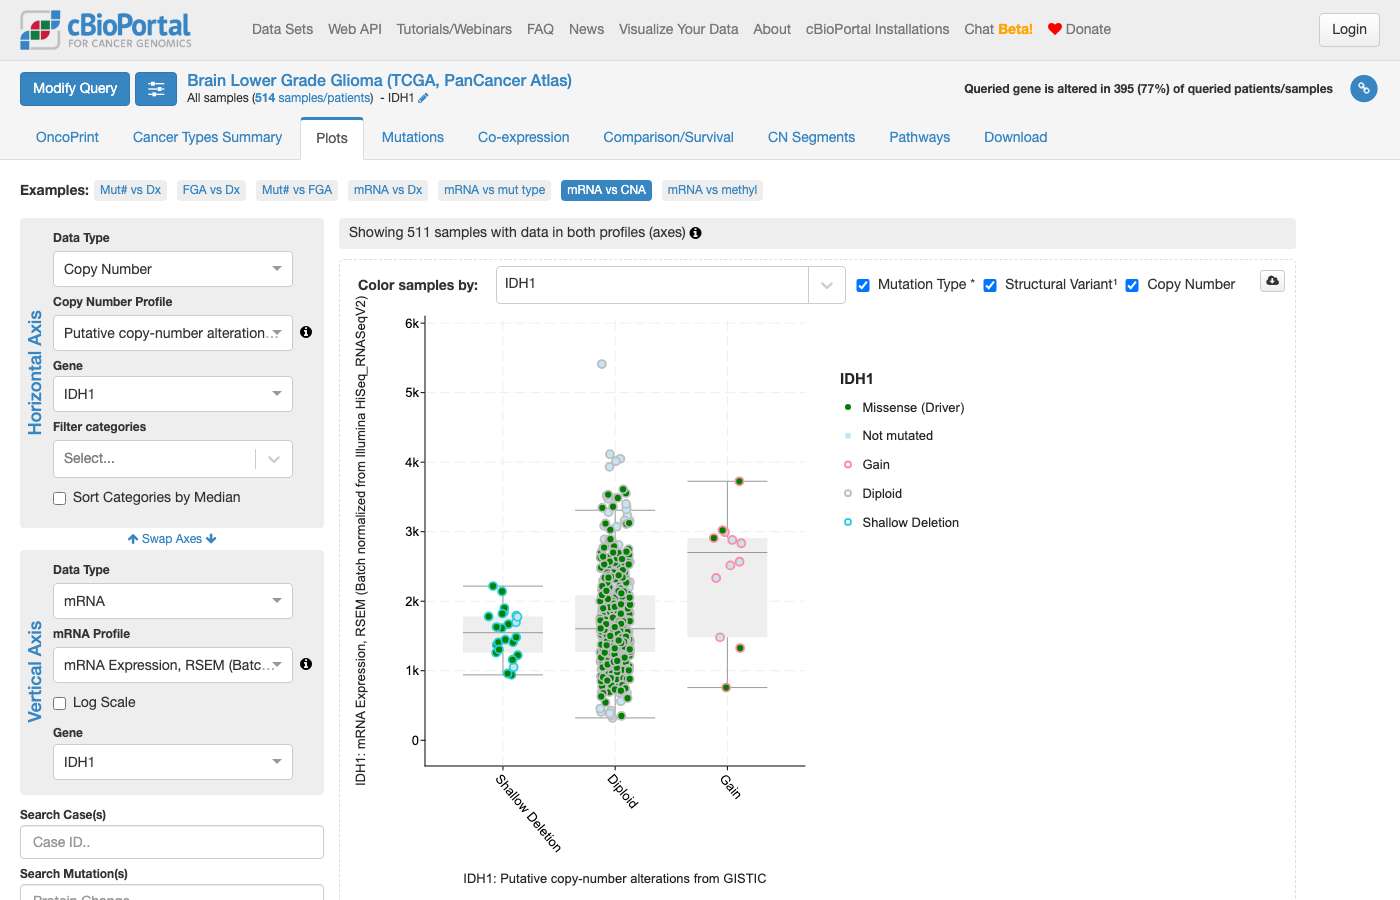1400x900 pixels.
Task: Select the Mut# vs Dx example
Action: pyautogui.click(x=130, y=190)
